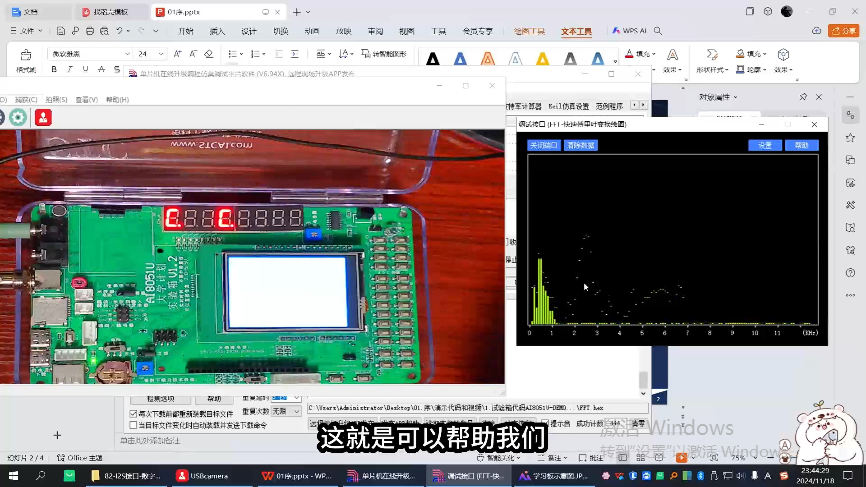The width and height of the screenshot is (866, 487).
Task: Expand the numbered list dropdown arrow
Action: coord(264,54)
